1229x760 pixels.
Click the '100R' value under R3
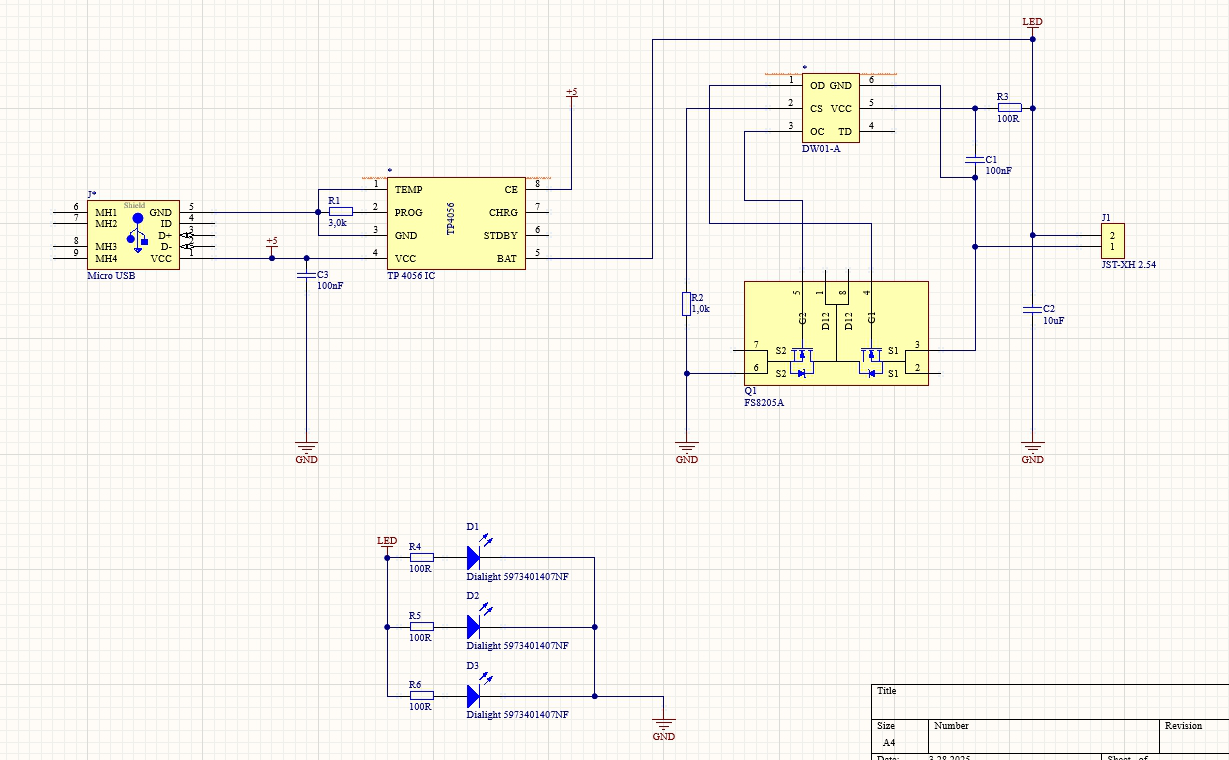pyautogui.click(x=1008, y=119)
